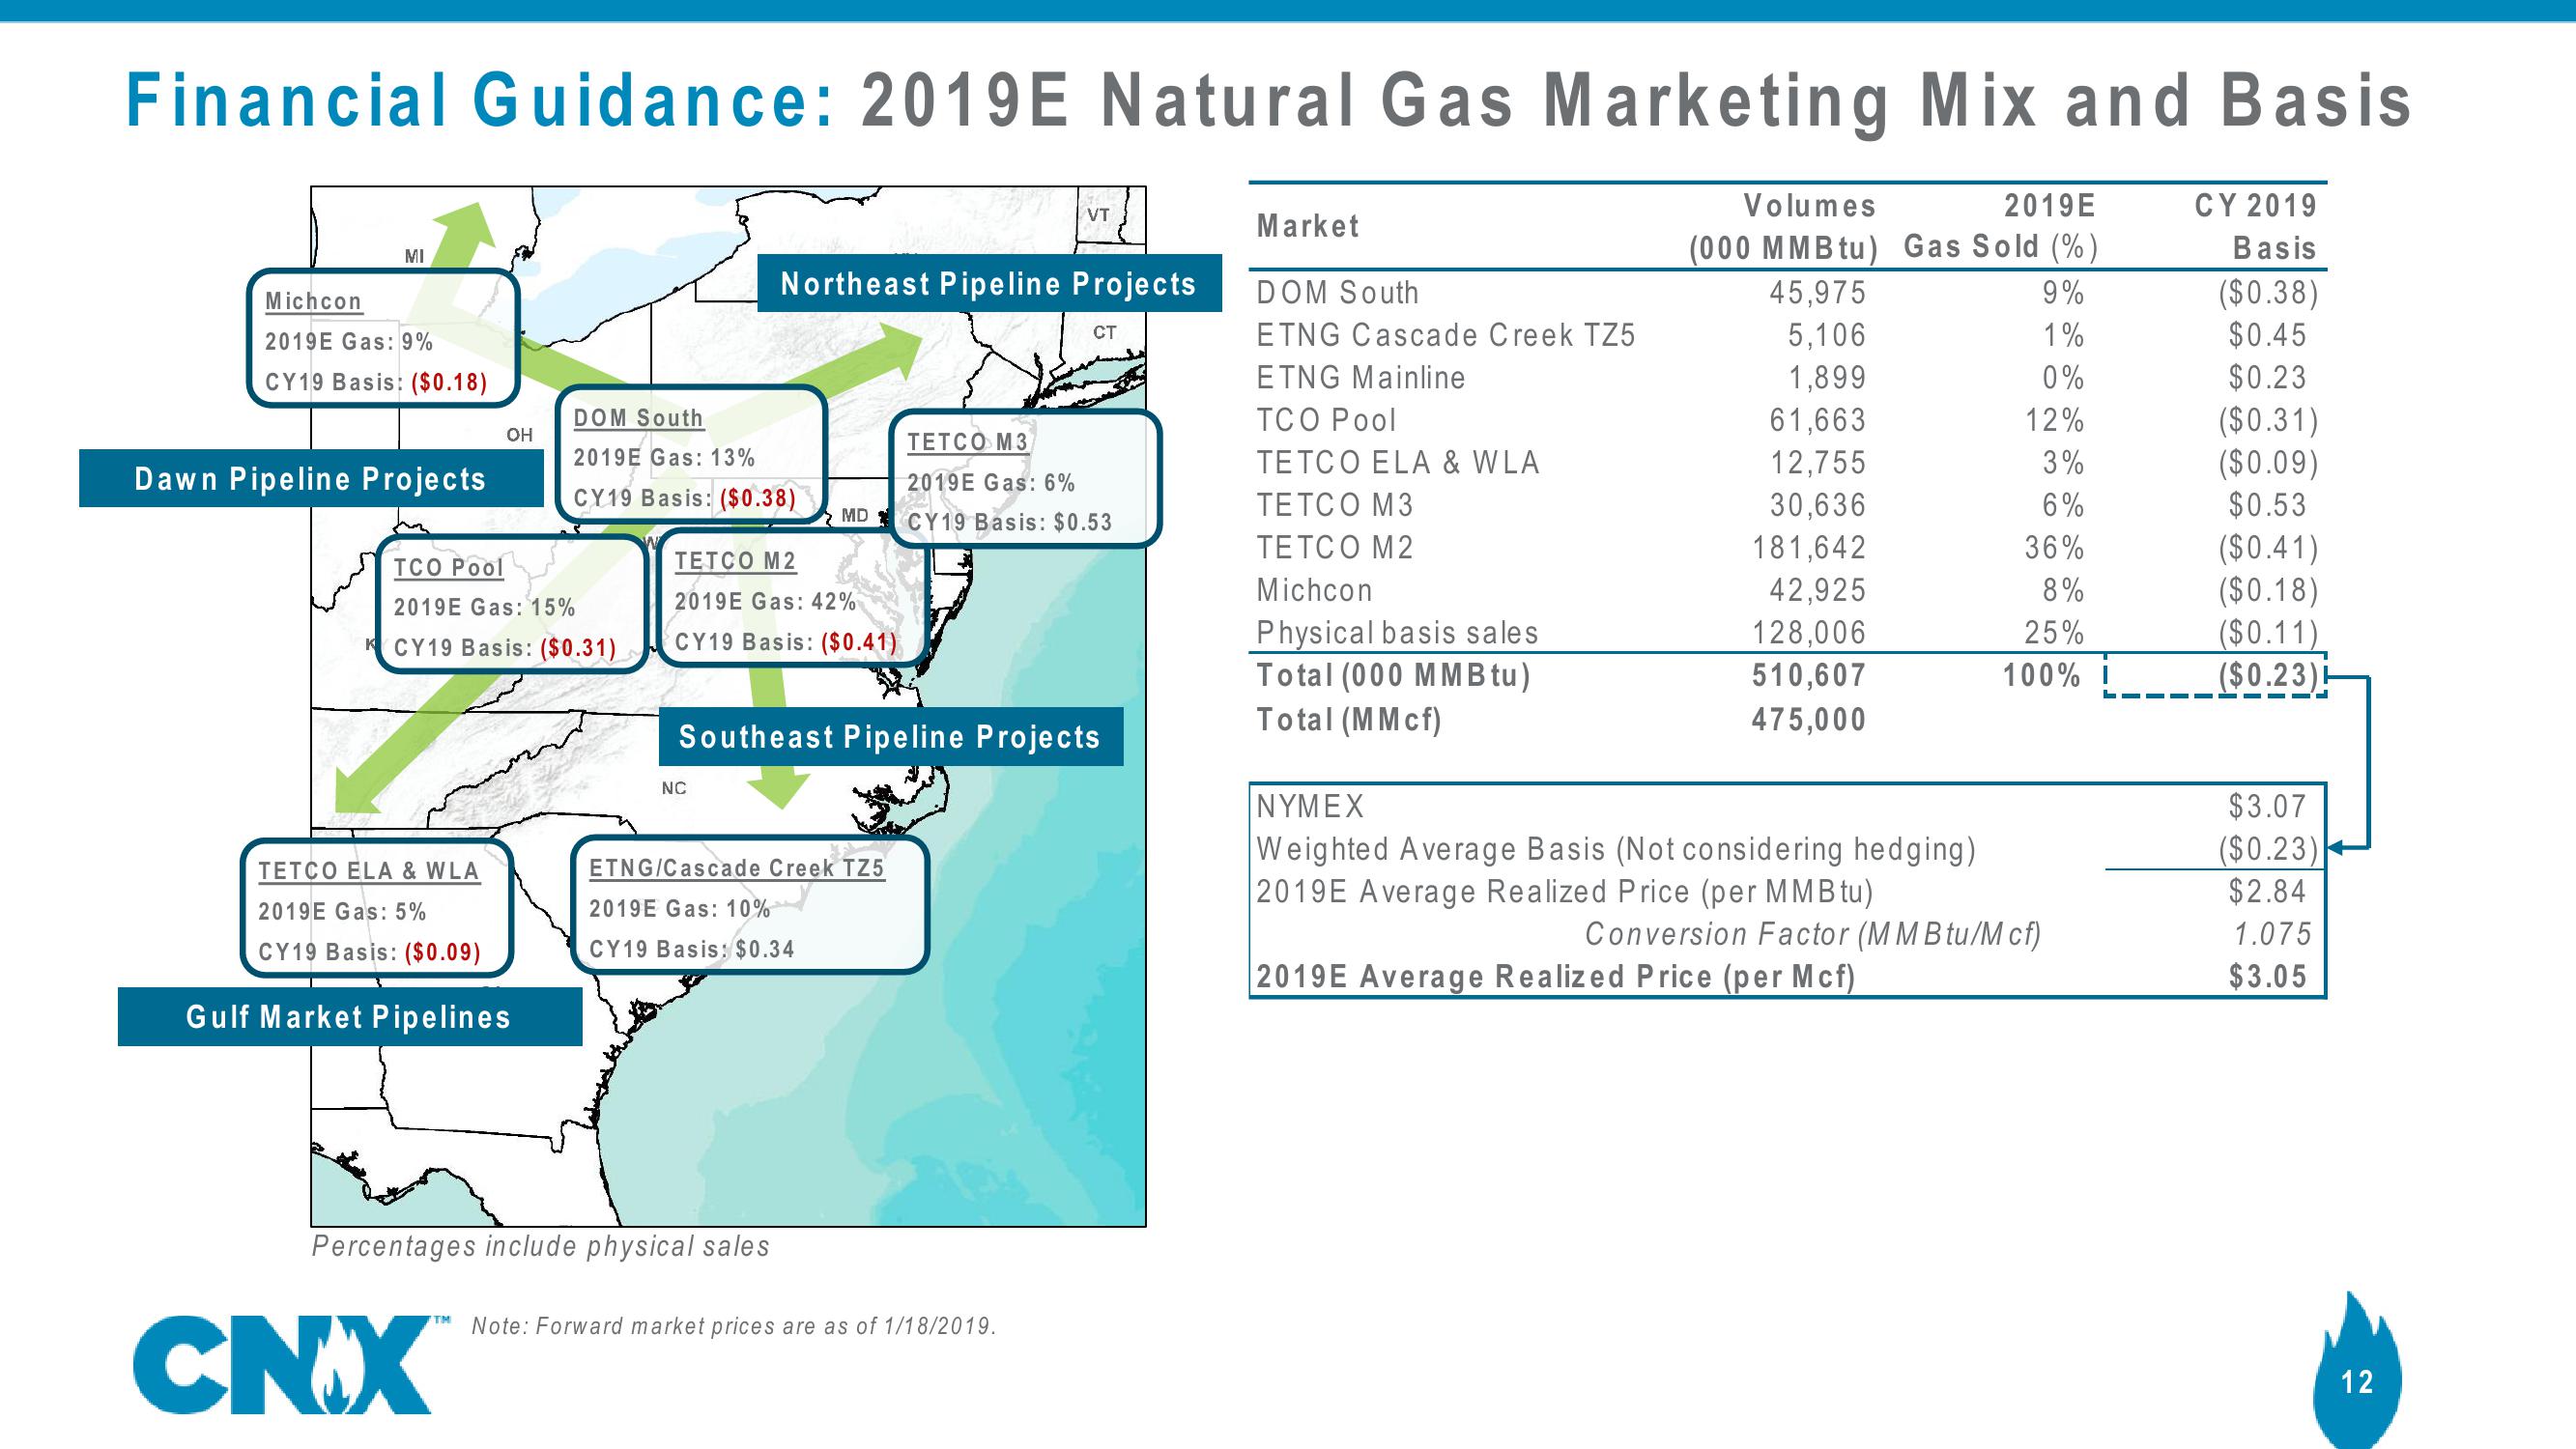Click the '2019E Gas Sold (%)' column header
This screenshot has width=2576, height=1449.
[2000, 226]
